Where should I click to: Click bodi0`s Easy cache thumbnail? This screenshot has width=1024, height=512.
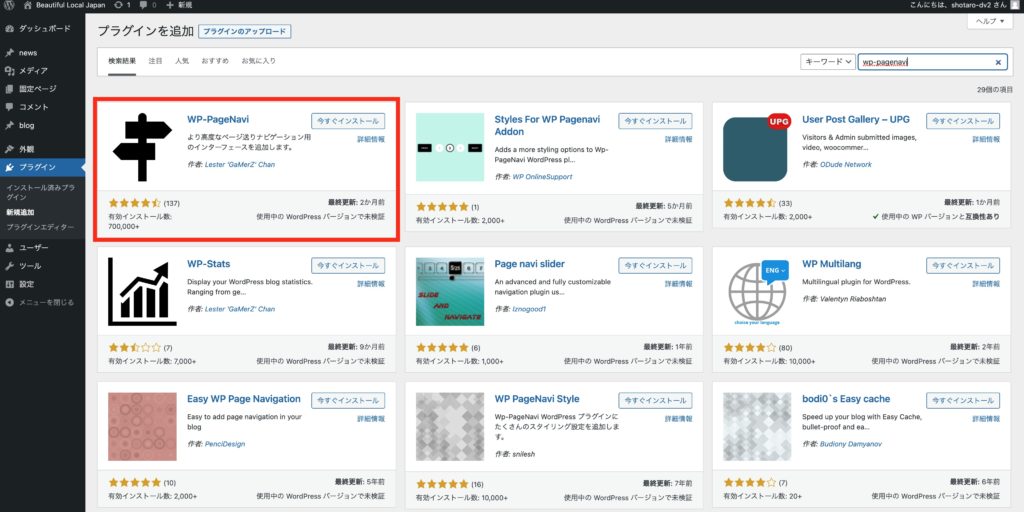(x=758, y=426)
